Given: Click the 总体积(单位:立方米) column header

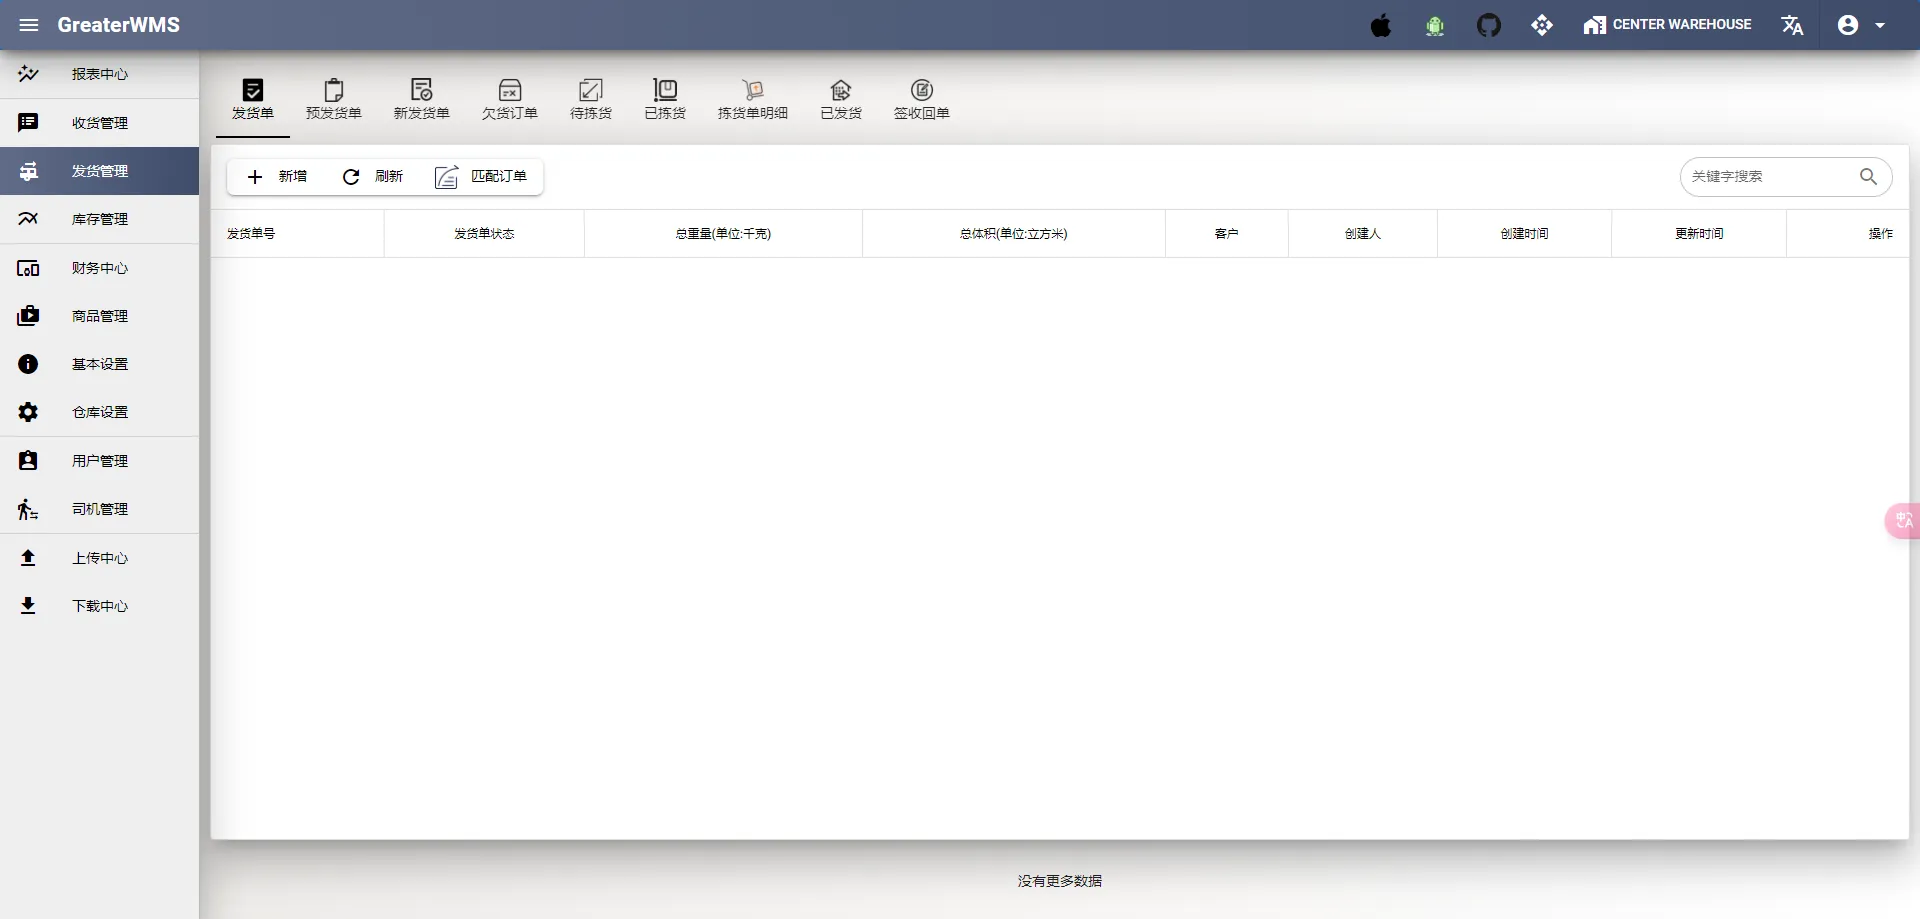Looking at the screenshot, I should (1014, 234).
